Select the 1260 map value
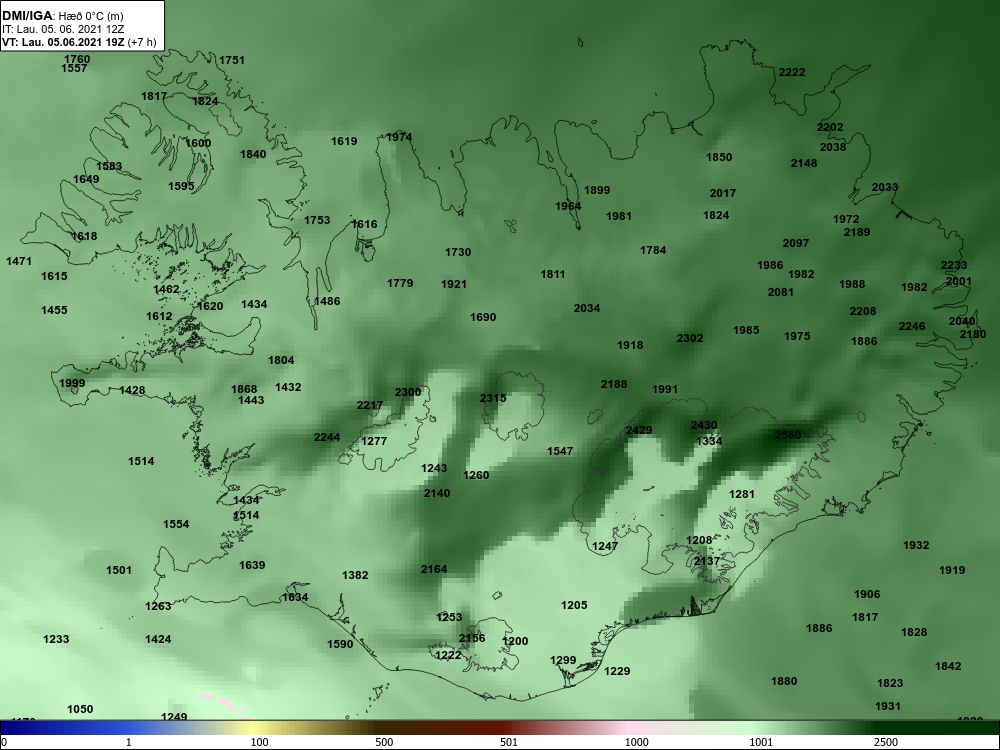The image size is (1000, 750). 476,475
